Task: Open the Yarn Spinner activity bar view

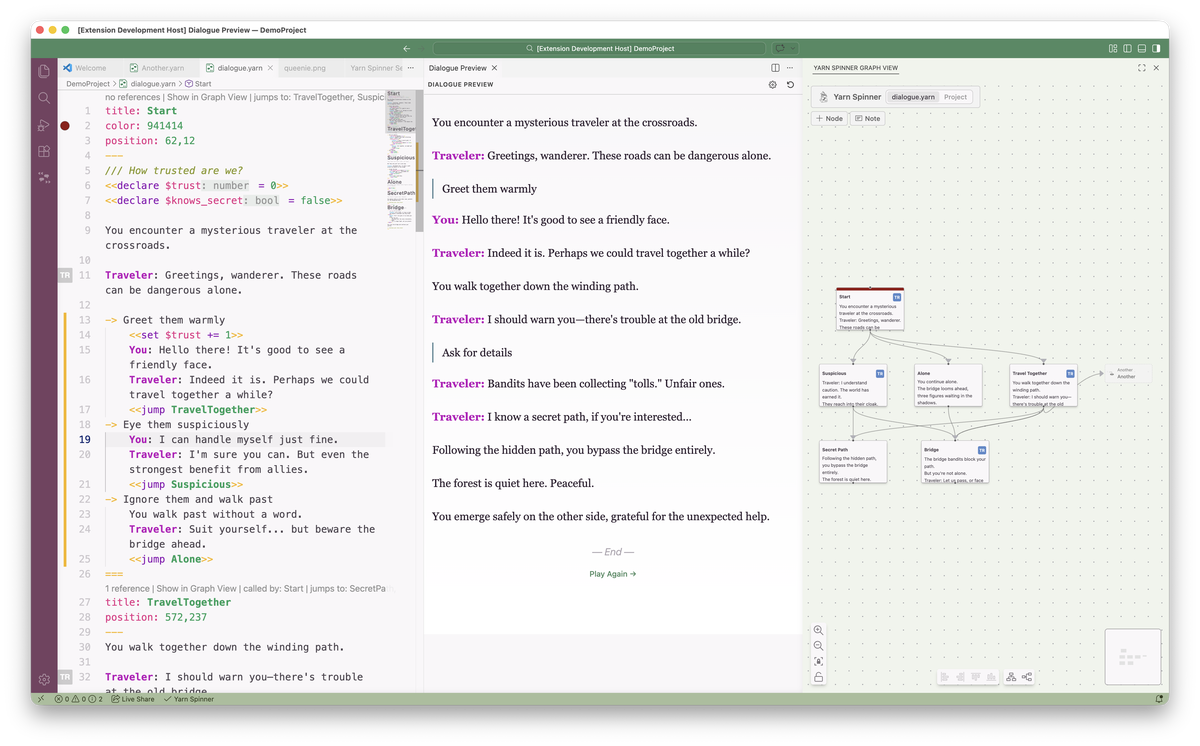Action: point(44,177)
